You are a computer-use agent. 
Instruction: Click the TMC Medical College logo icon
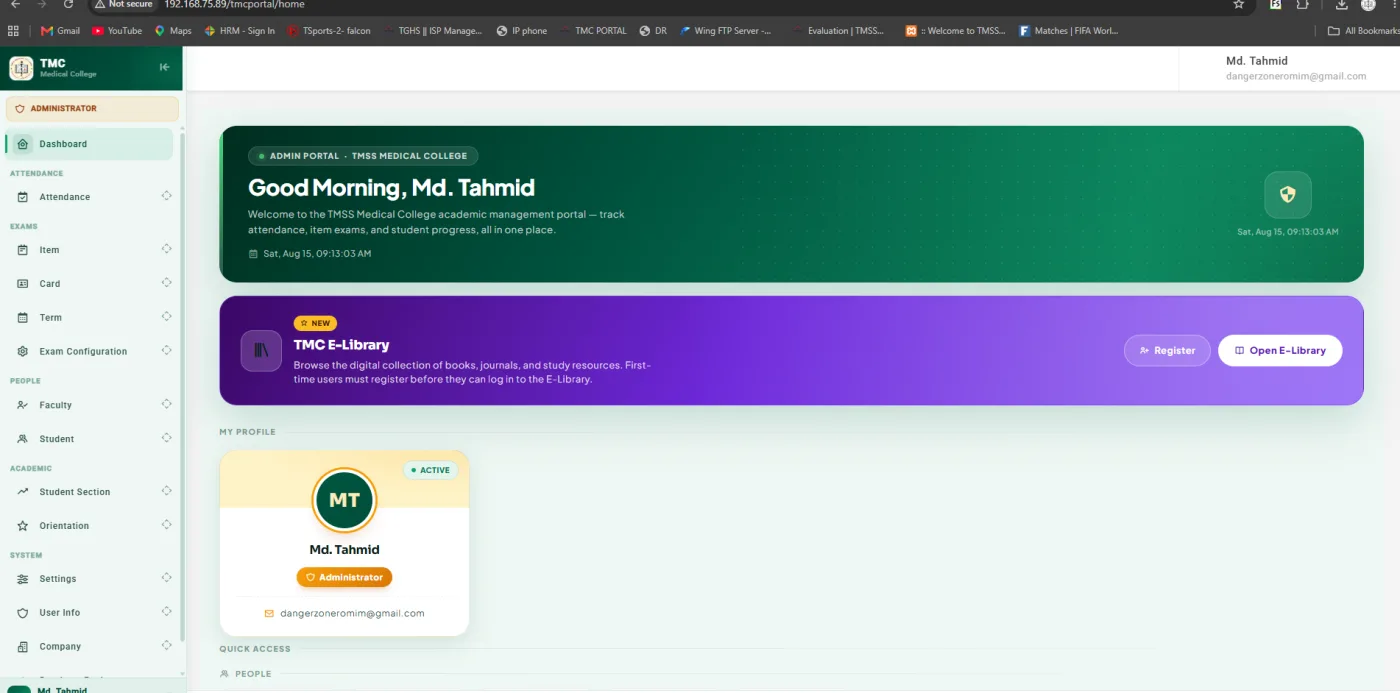coord(21,68)
